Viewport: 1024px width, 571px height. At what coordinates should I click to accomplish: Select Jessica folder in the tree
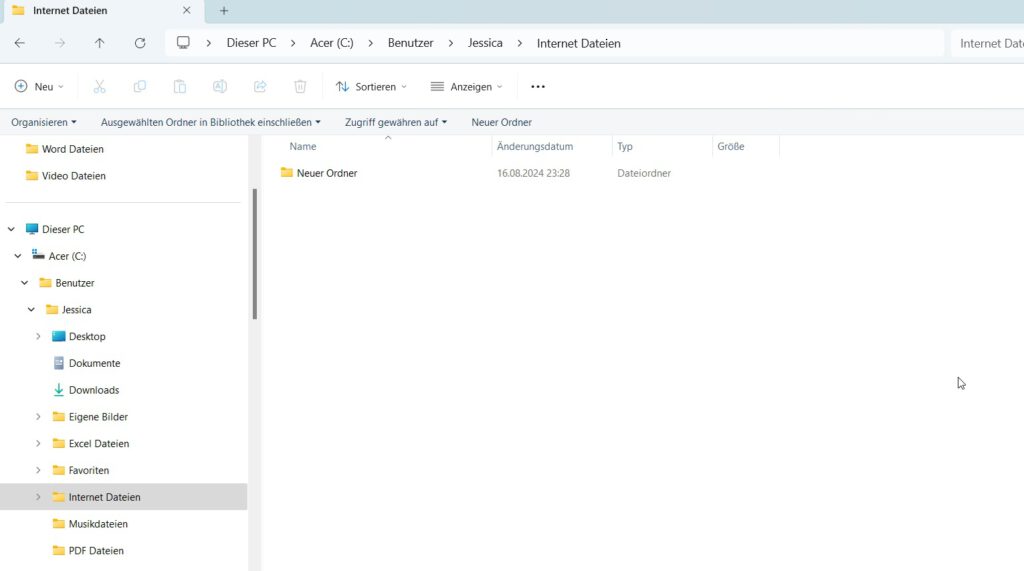(76, 310)
